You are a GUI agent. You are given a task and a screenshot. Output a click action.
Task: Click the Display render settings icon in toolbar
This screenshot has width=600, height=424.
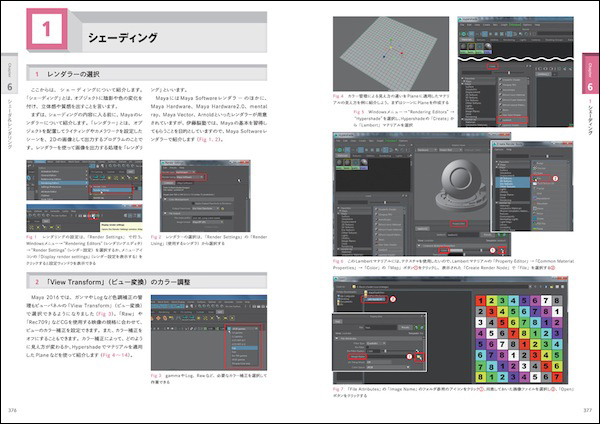coord(91,215)
